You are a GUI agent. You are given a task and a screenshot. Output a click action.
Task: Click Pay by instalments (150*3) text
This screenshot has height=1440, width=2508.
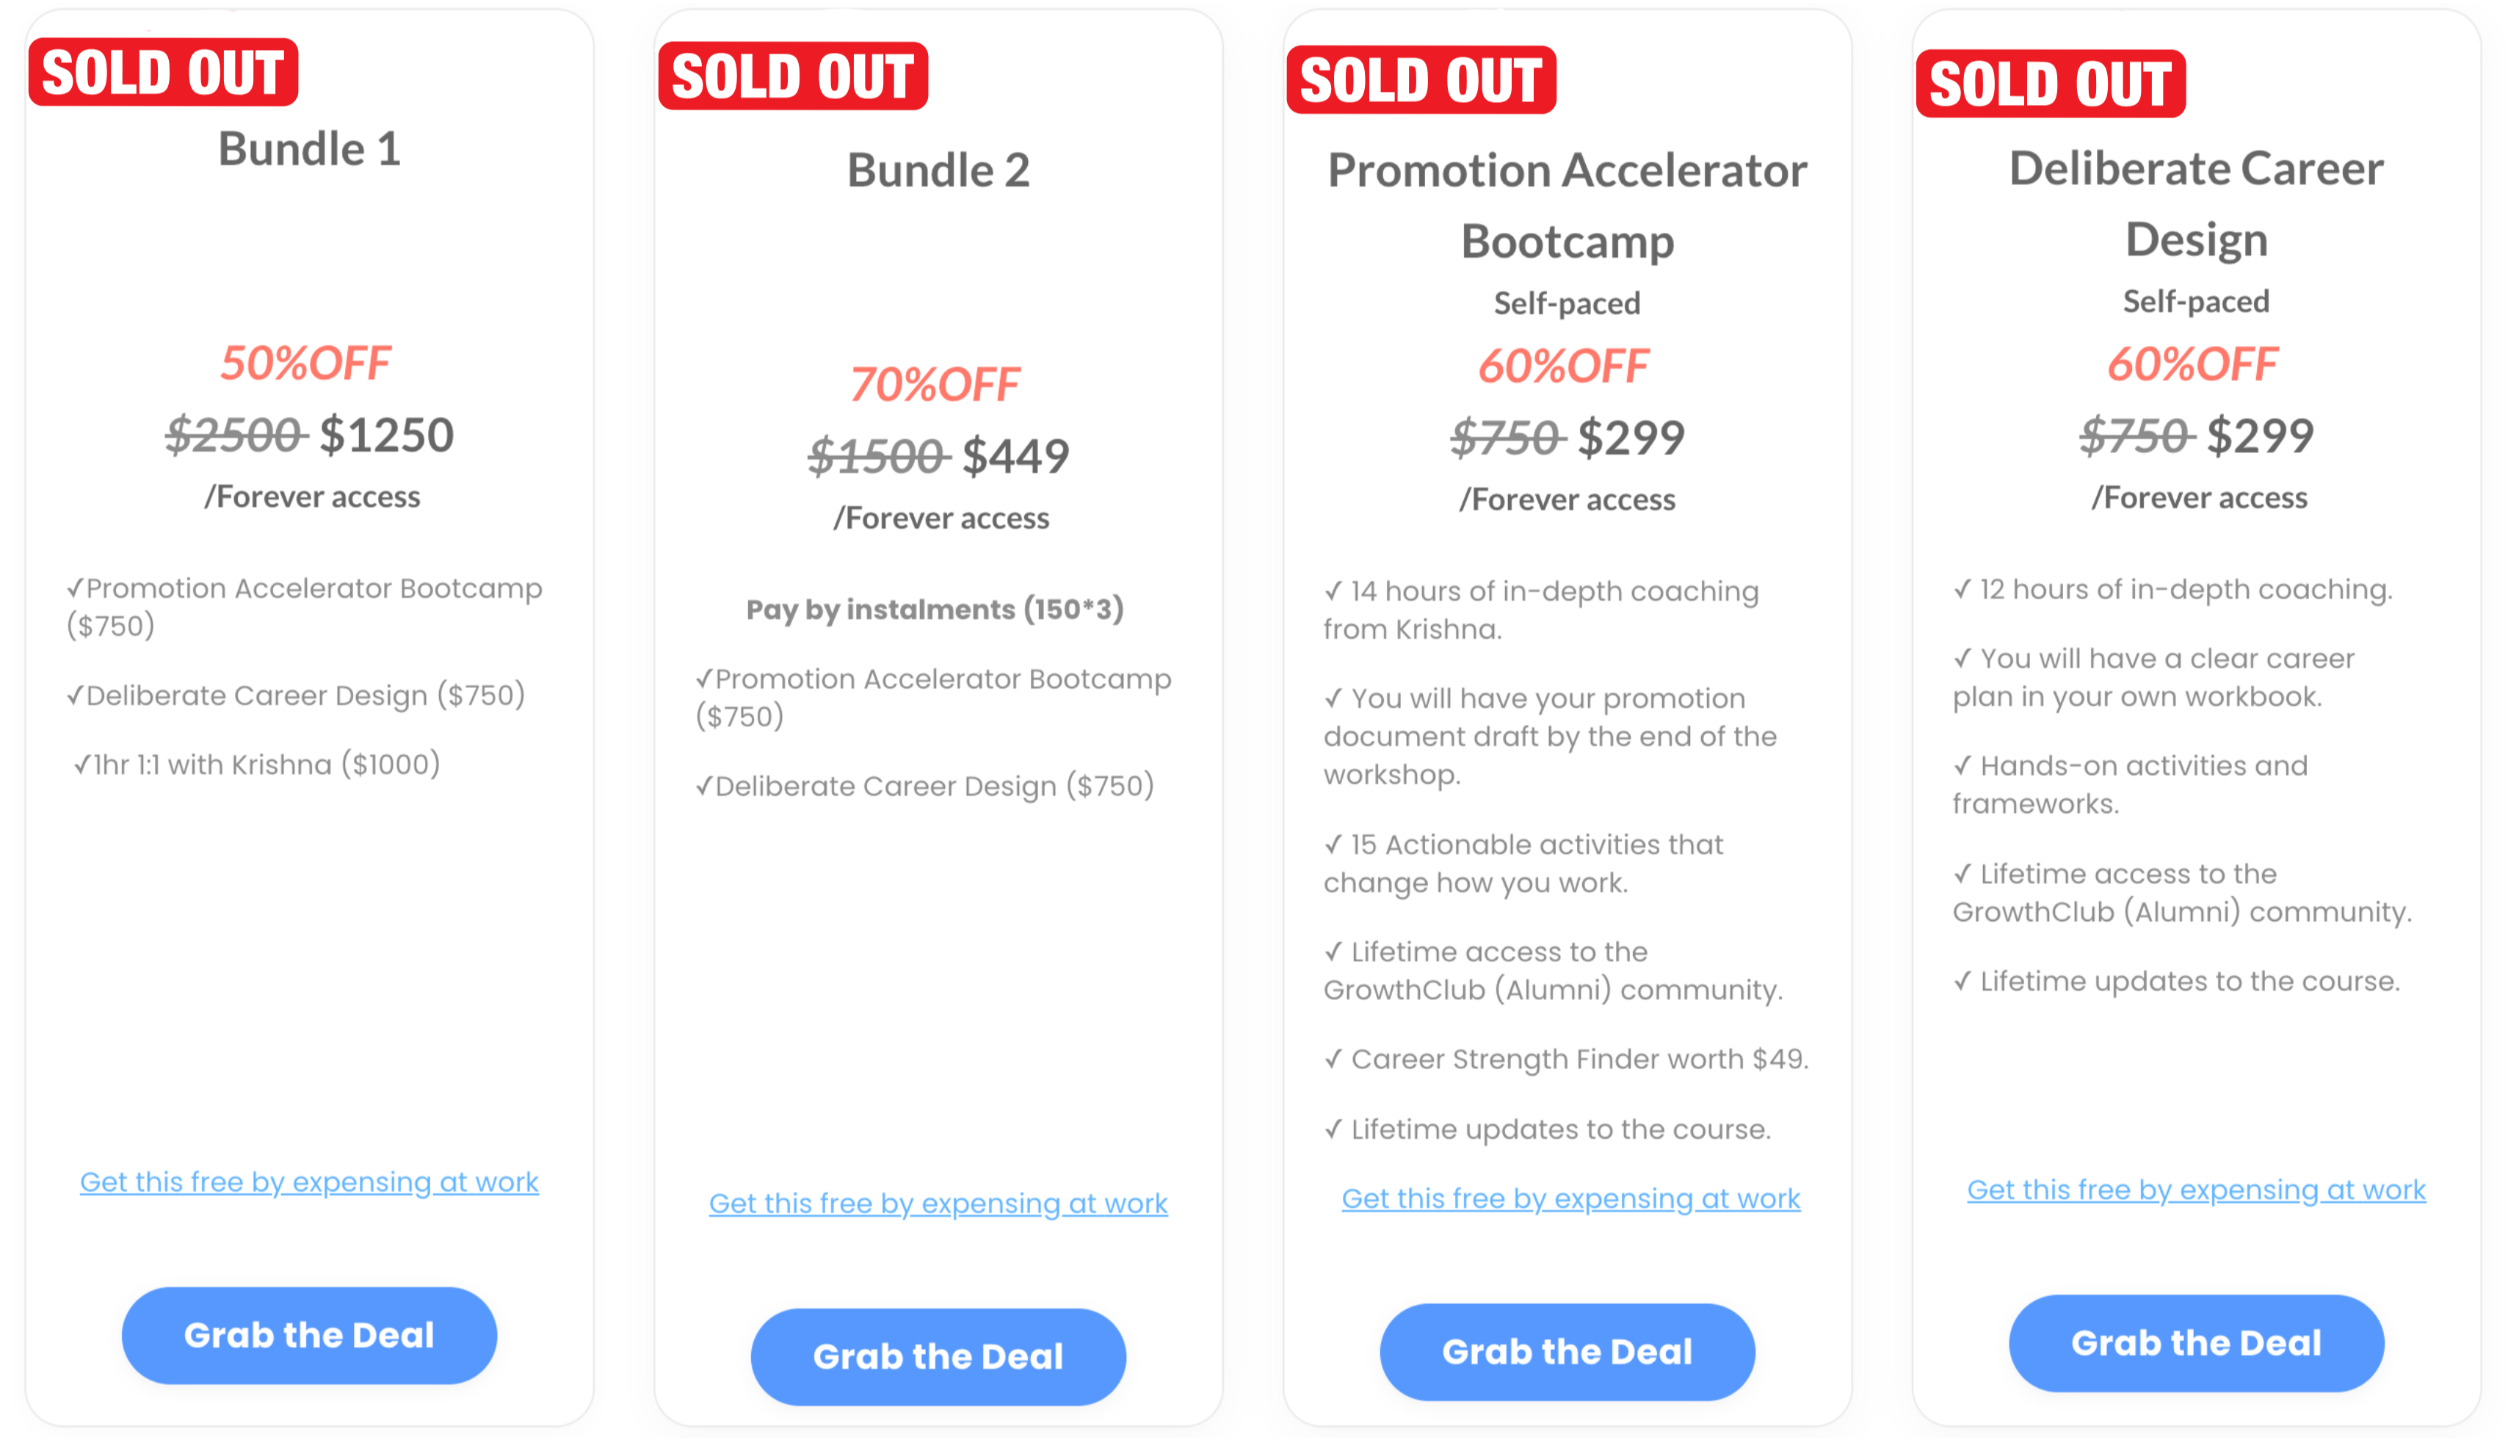click(935, 609)
